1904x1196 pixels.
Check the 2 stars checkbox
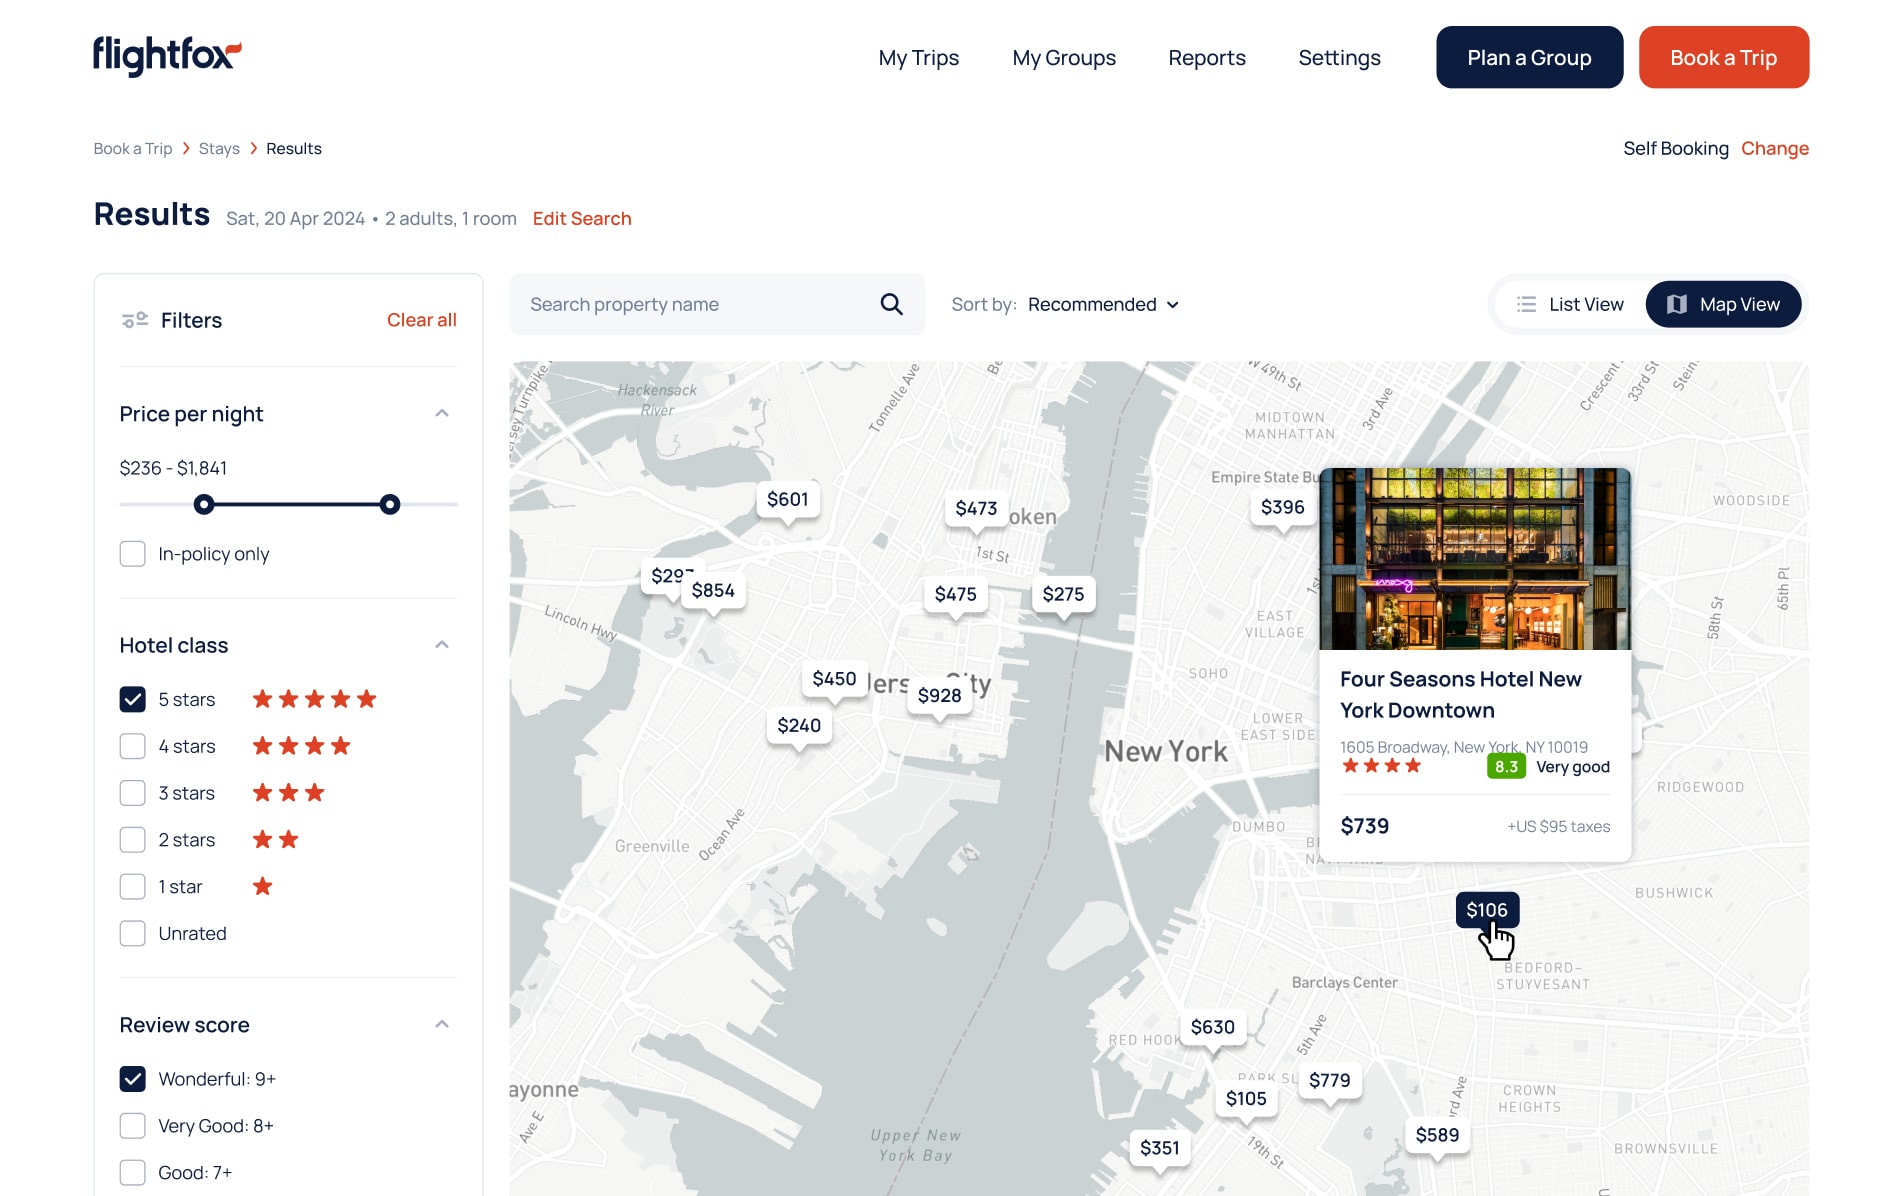pyautogui.click(x=133, y=840)
